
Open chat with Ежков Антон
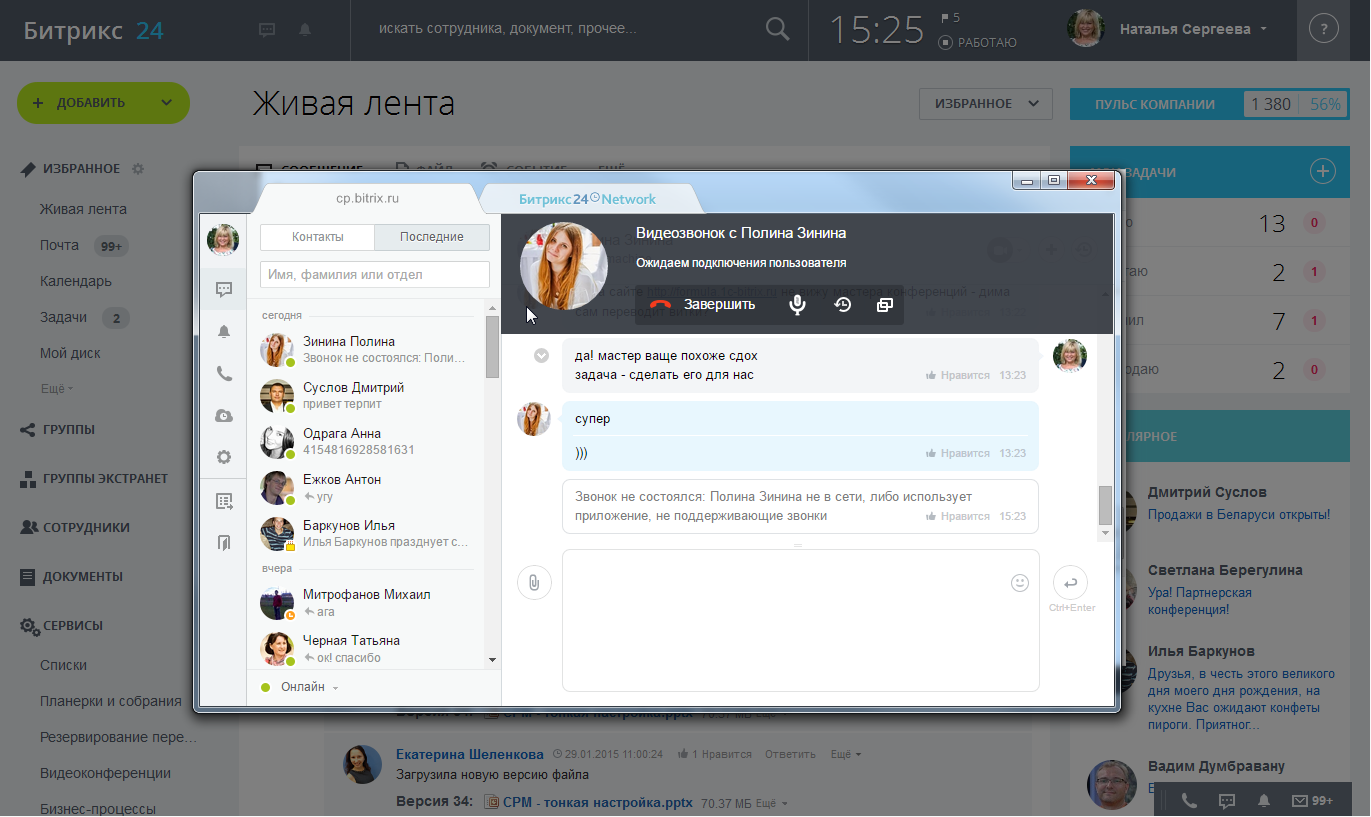[366, 487]
